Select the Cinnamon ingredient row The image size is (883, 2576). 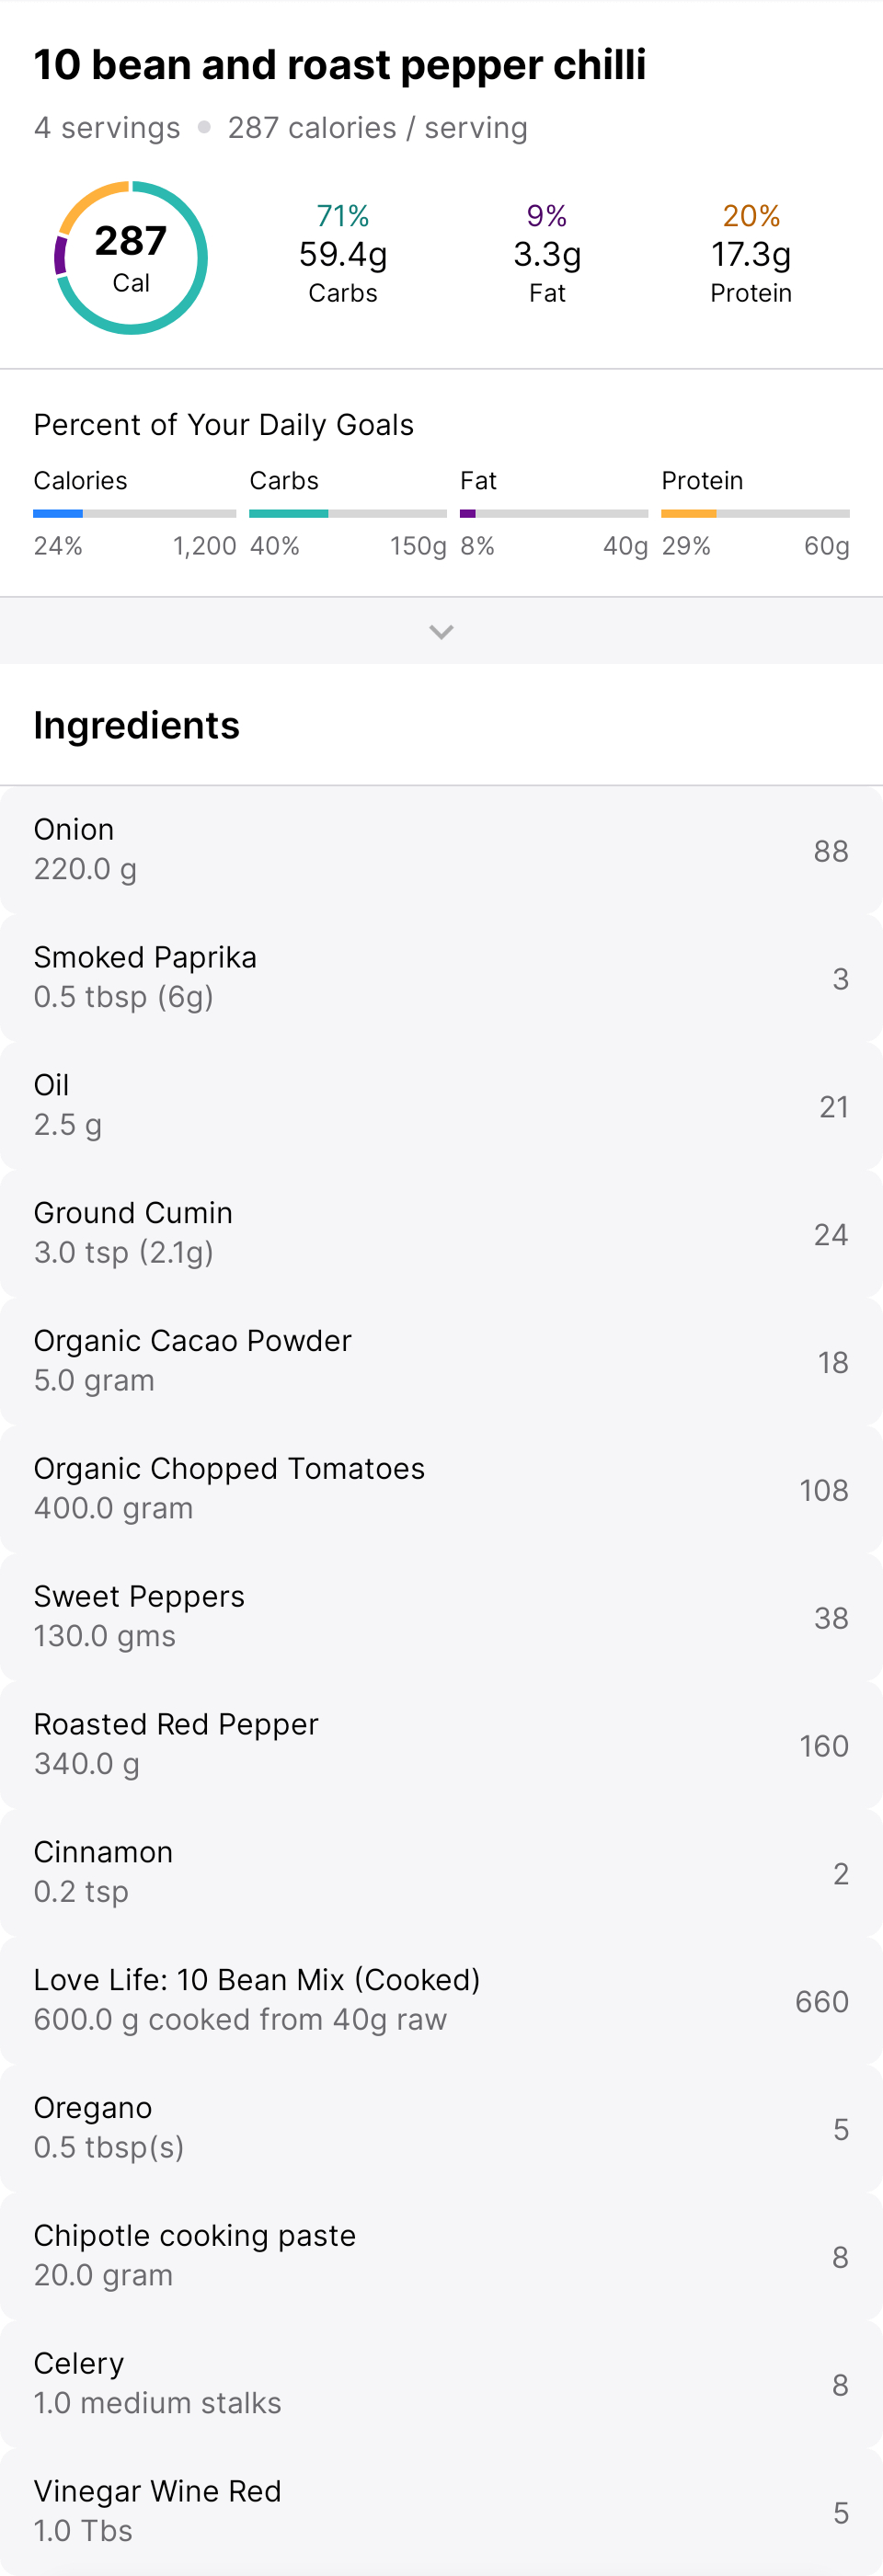pos(441,1872)
